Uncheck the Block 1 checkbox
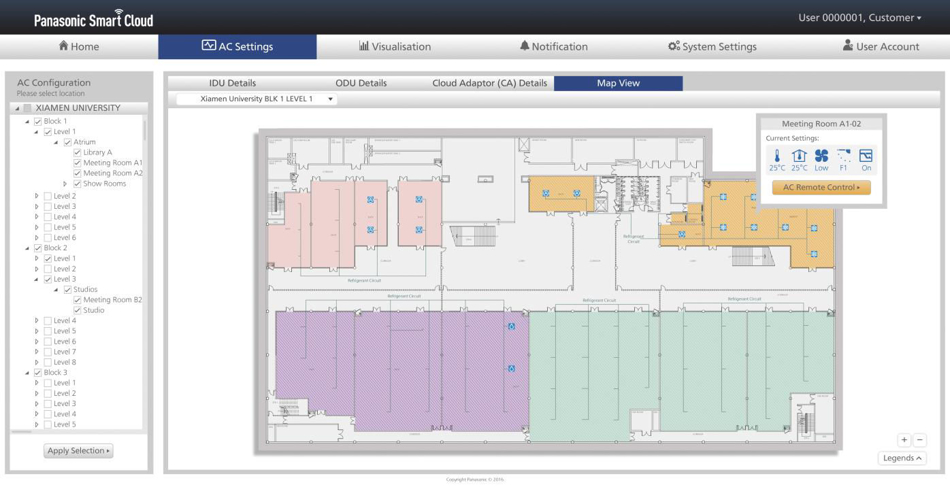The image size is (950, 487). [x=38, y=122]
